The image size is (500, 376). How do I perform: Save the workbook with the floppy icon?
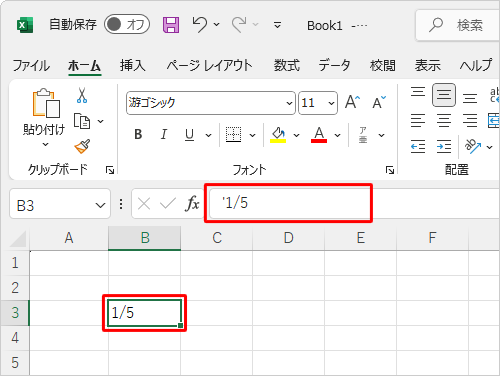click(x=171, y=25)
